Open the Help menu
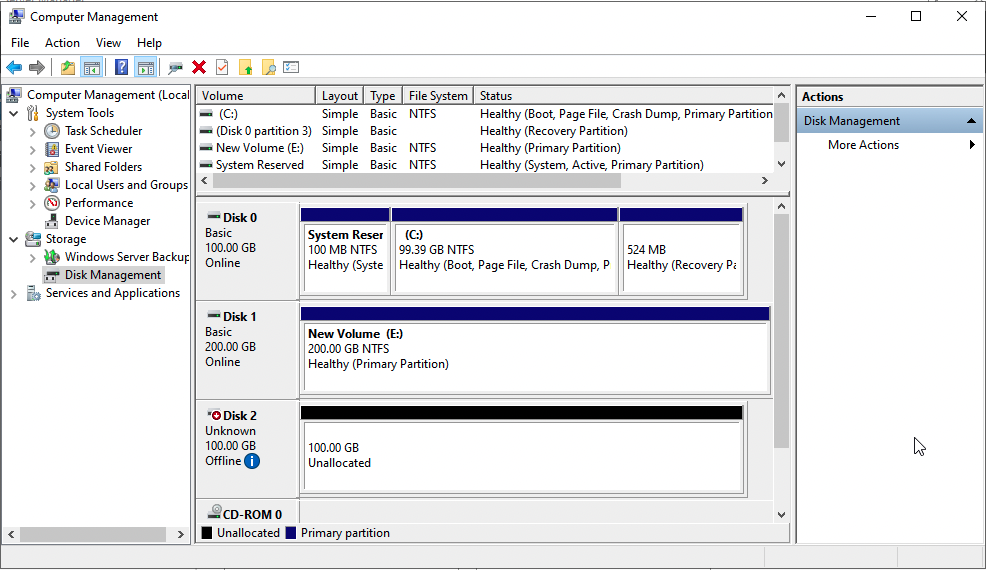The height and width of the screenshot is (570, 986). 149,43
